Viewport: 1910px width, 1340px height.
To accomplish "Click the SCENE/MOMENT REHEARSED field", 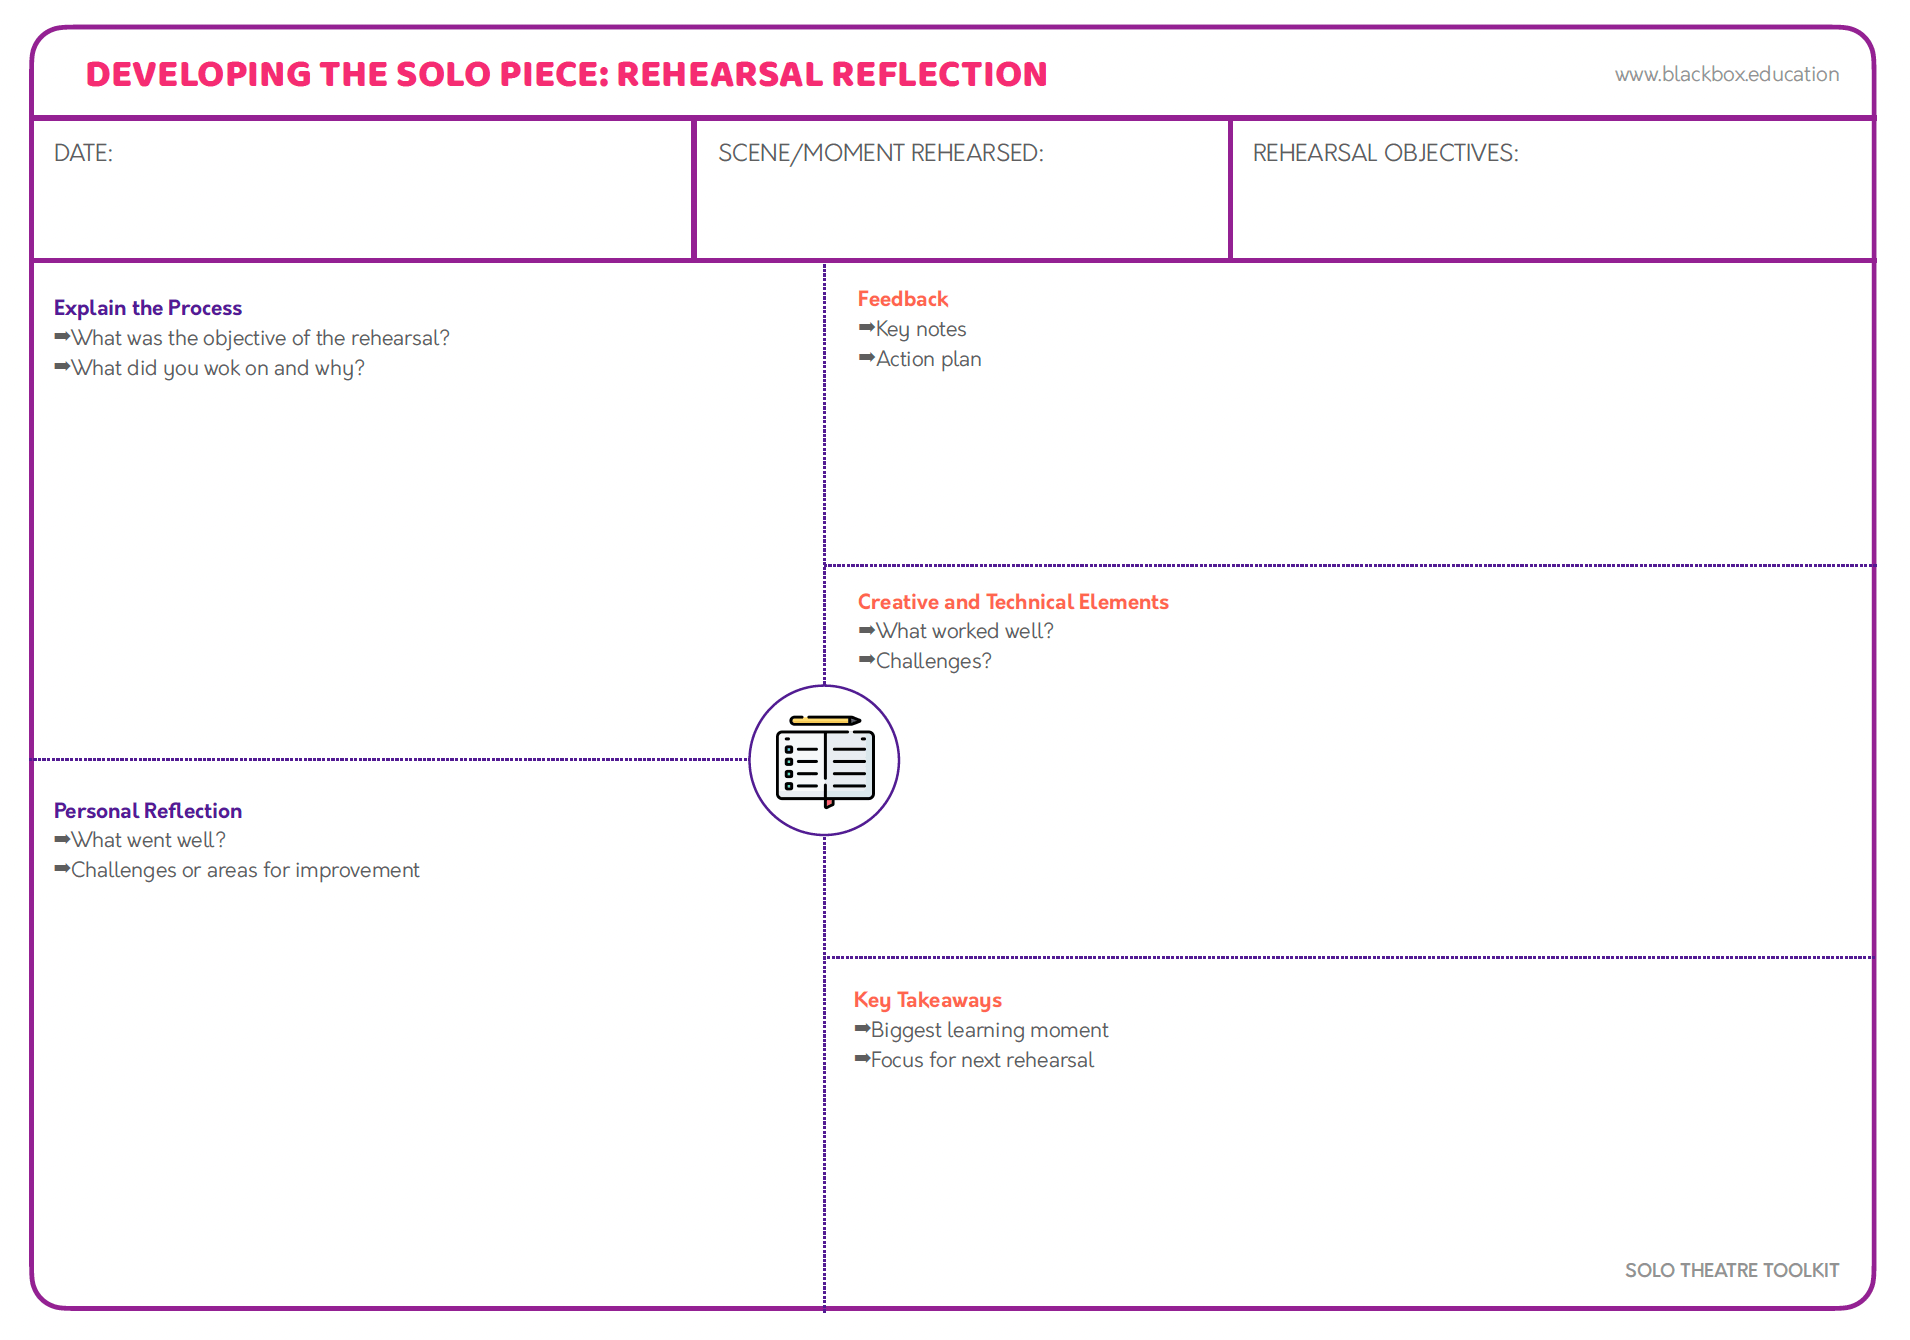I will [x=961, y=190].
